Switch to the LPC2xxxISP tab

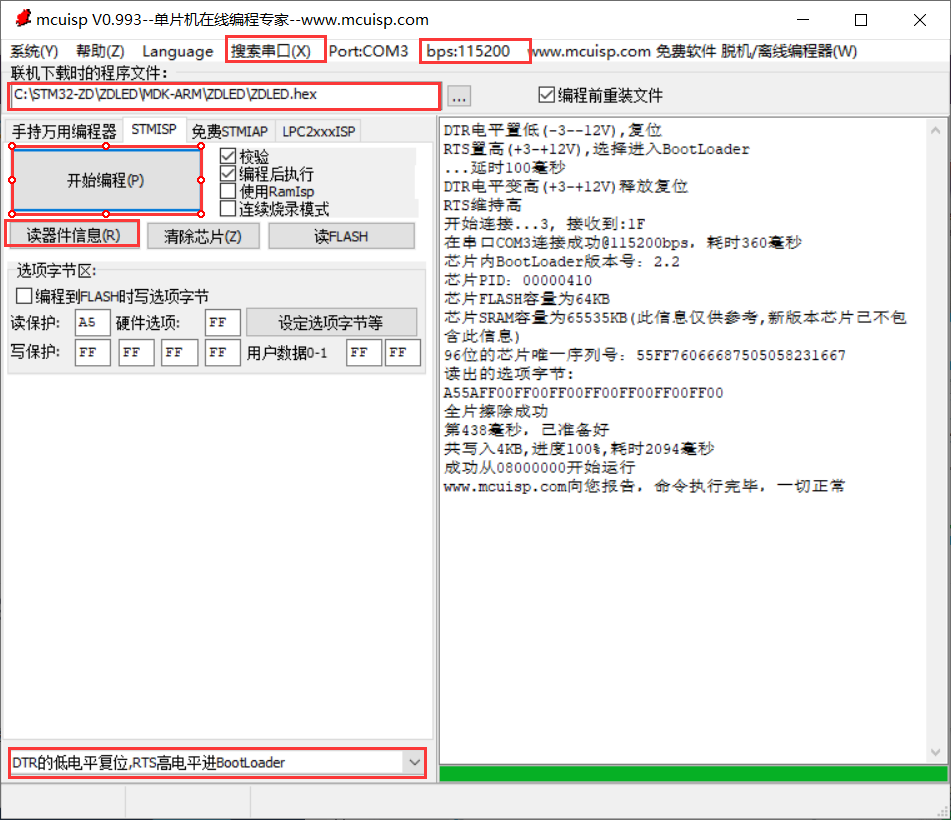(318, 131)
